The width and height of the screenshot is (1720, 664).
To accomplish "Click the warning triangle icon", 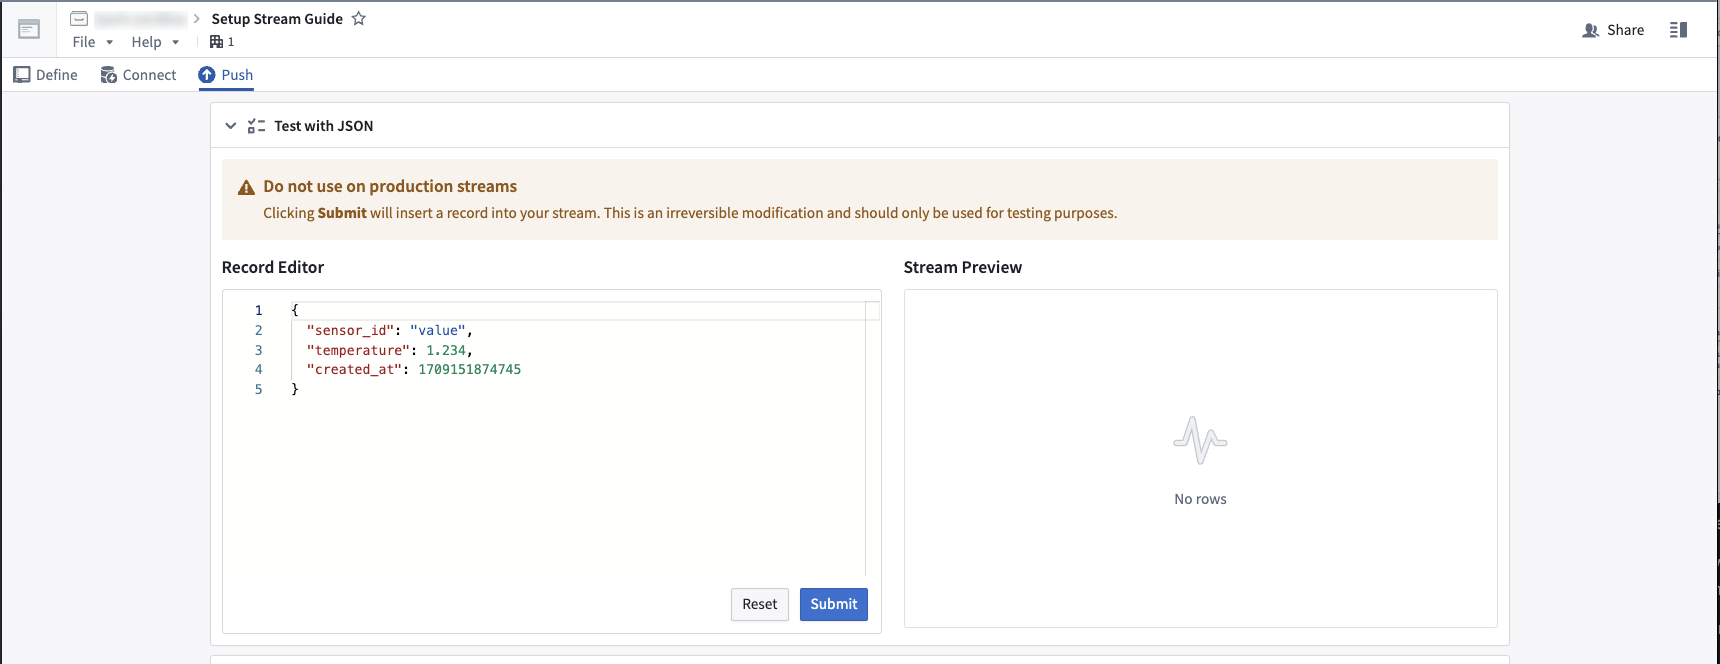I will (x=246, y=187).
